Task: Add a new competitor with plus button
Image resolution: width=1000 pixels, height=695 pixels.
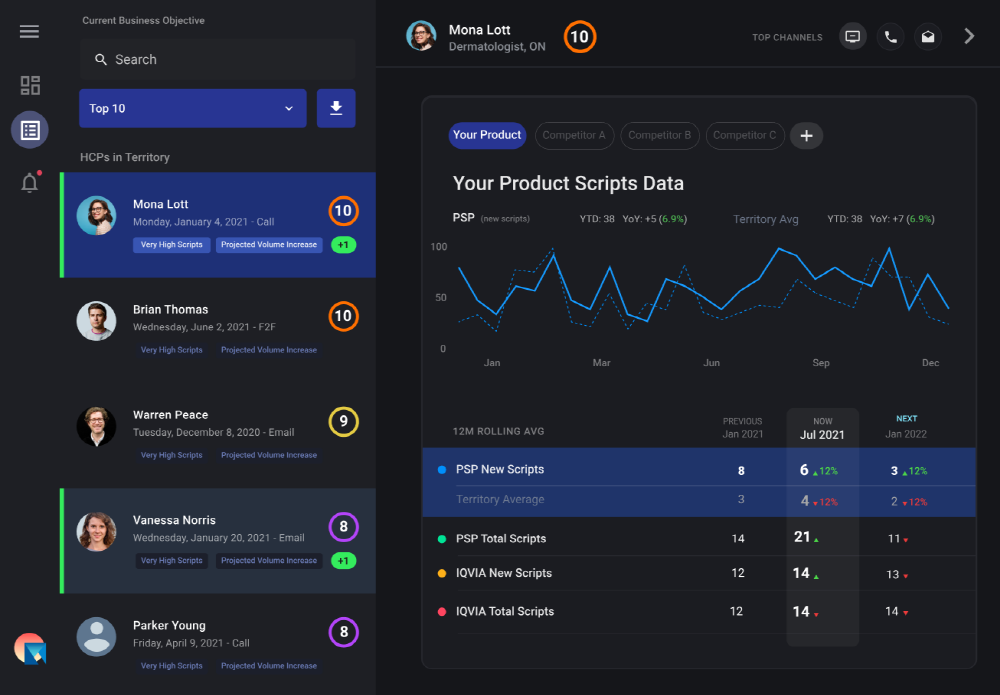Action: tap(806, 136)
